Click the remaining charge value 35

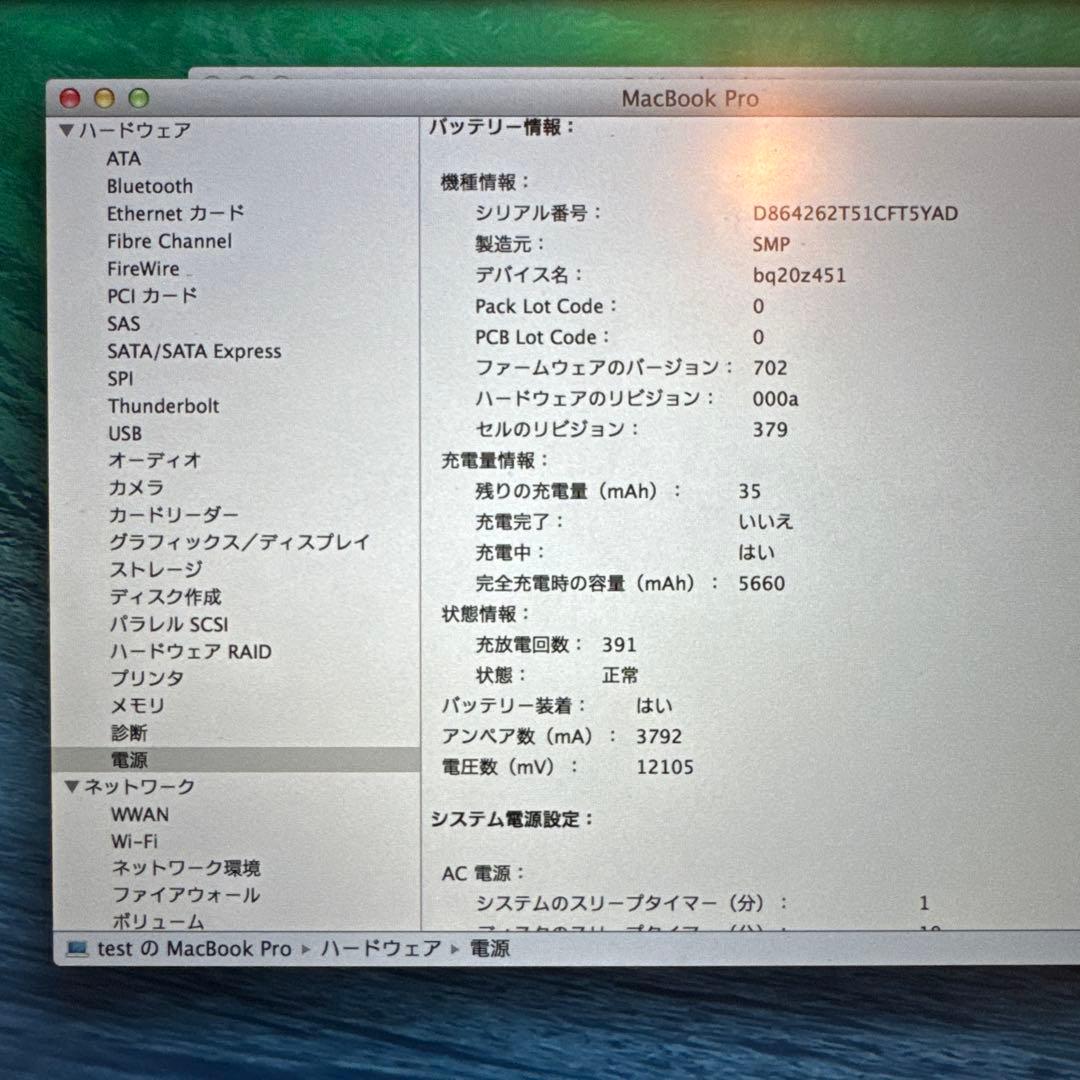[x=749, y=491]
